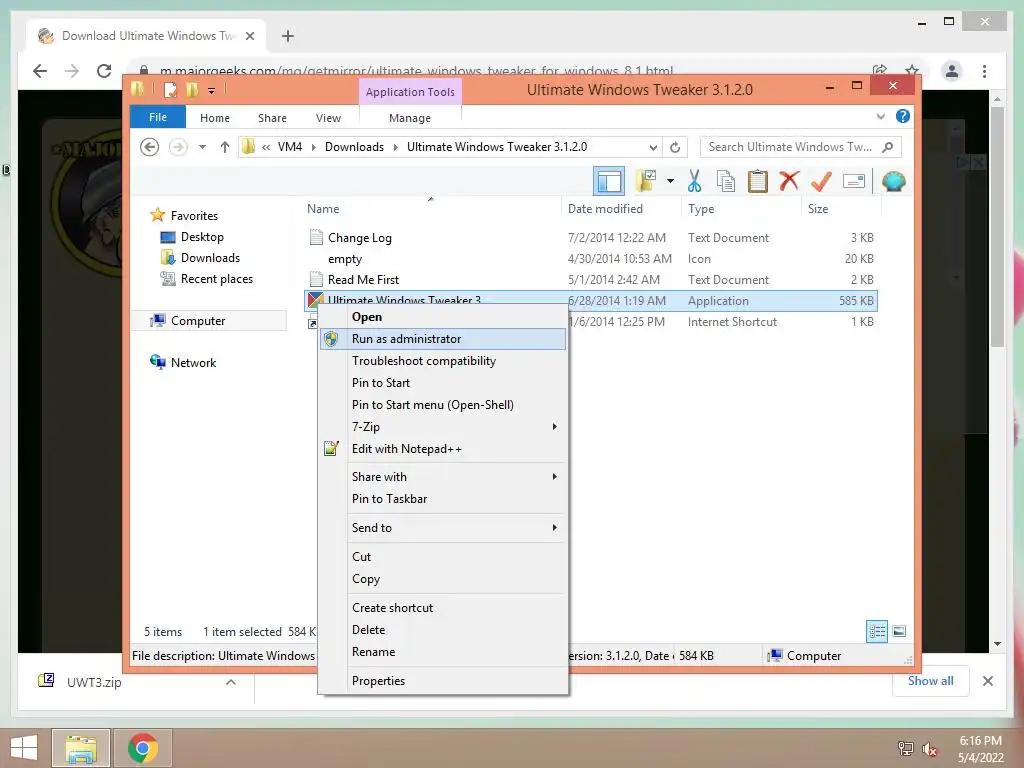
Task: Open quick access toolbar customize dropdown
Action: pos(212,91)
